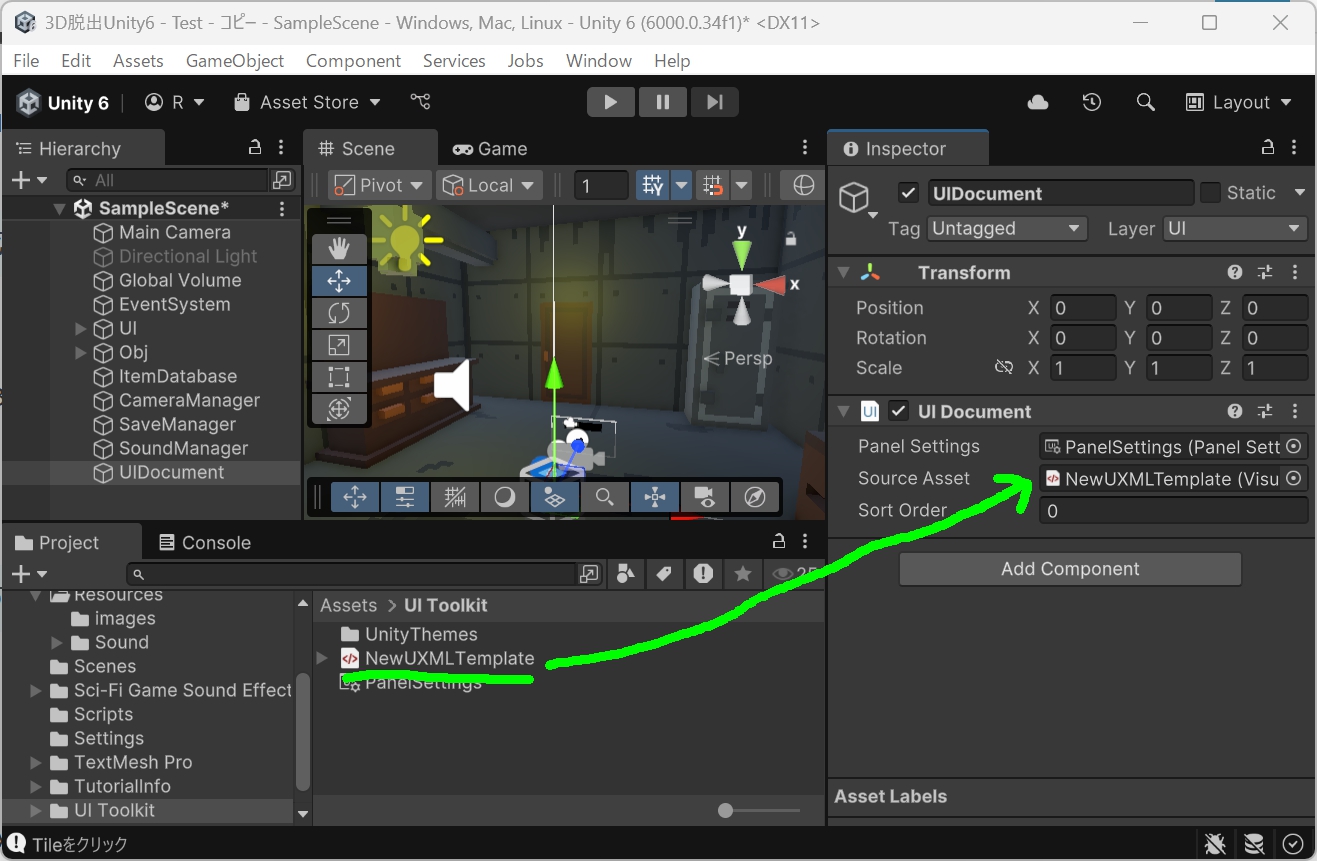Activate the Hand pan tool
The height and width of the screenshot is (861, 1317).
(x=339, y=247)
